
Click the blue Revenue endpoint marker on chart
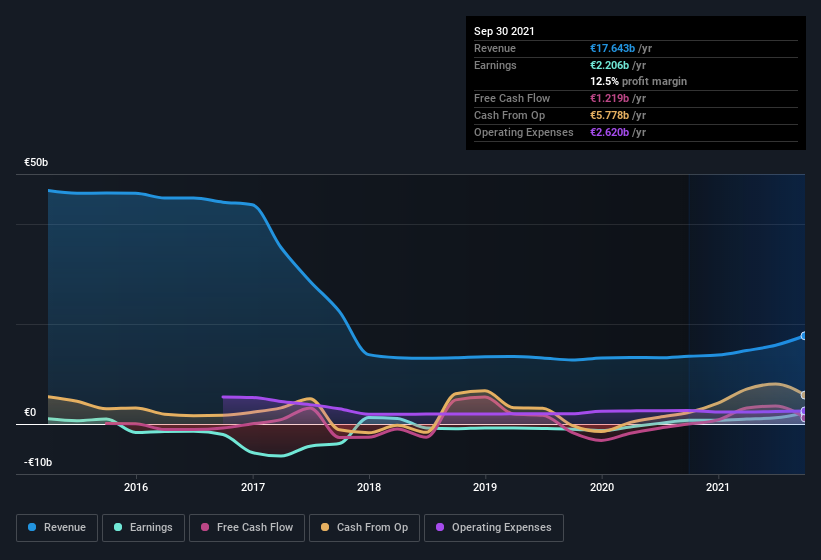804,336
